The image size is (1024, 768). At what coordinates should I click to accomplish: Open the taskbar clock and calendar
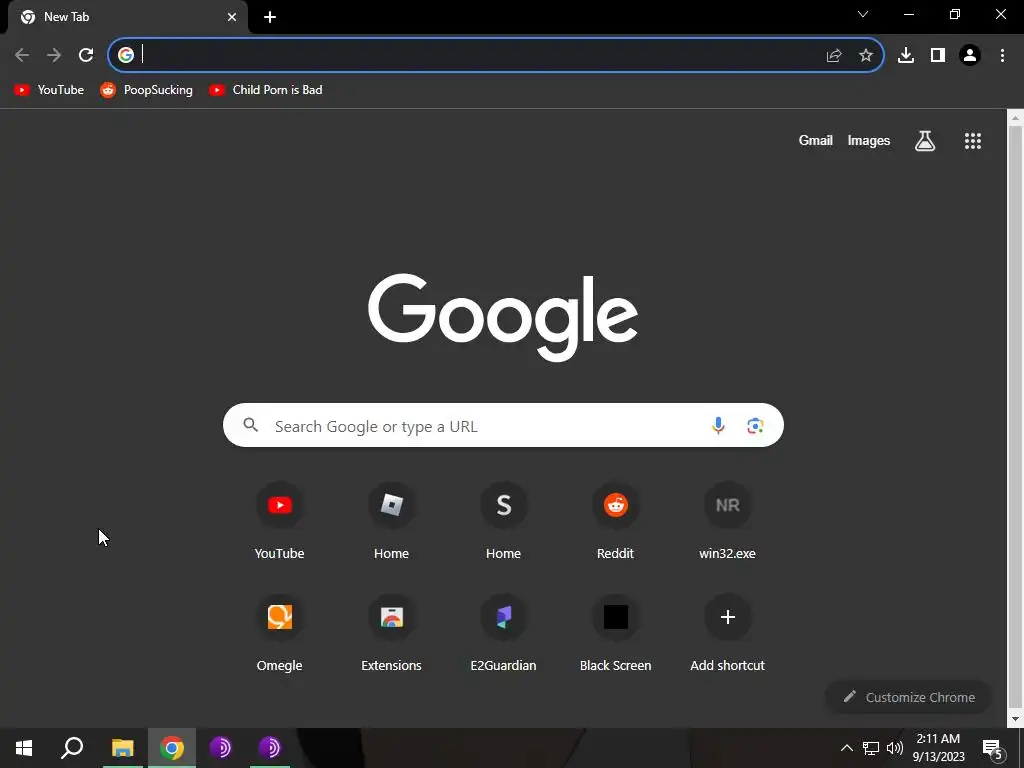(938, 748)
